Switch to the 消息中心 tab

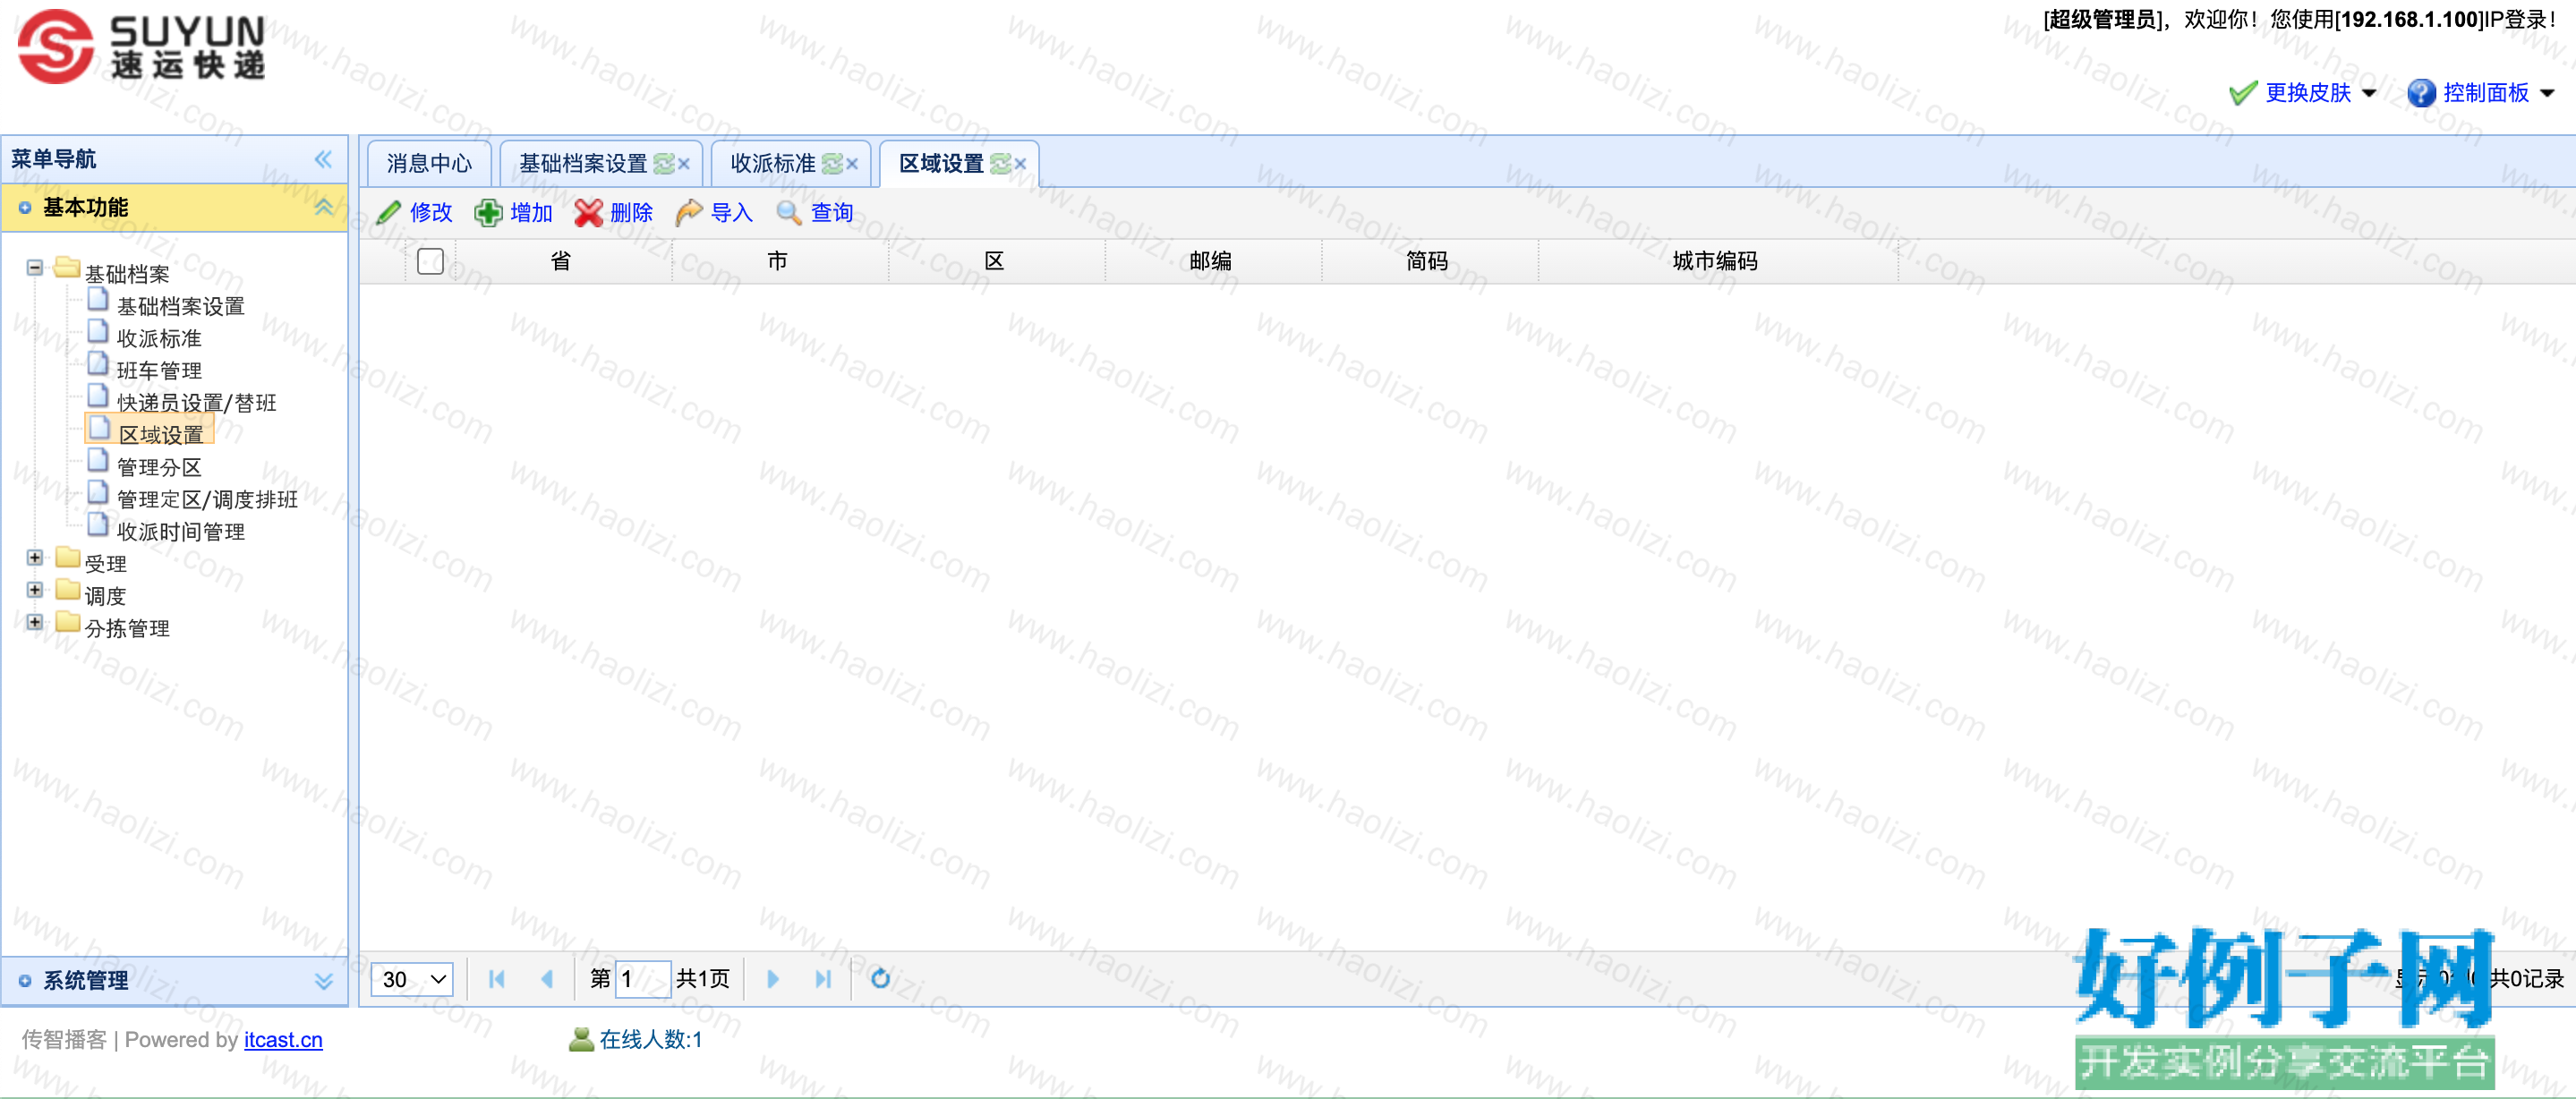[429, 164]
